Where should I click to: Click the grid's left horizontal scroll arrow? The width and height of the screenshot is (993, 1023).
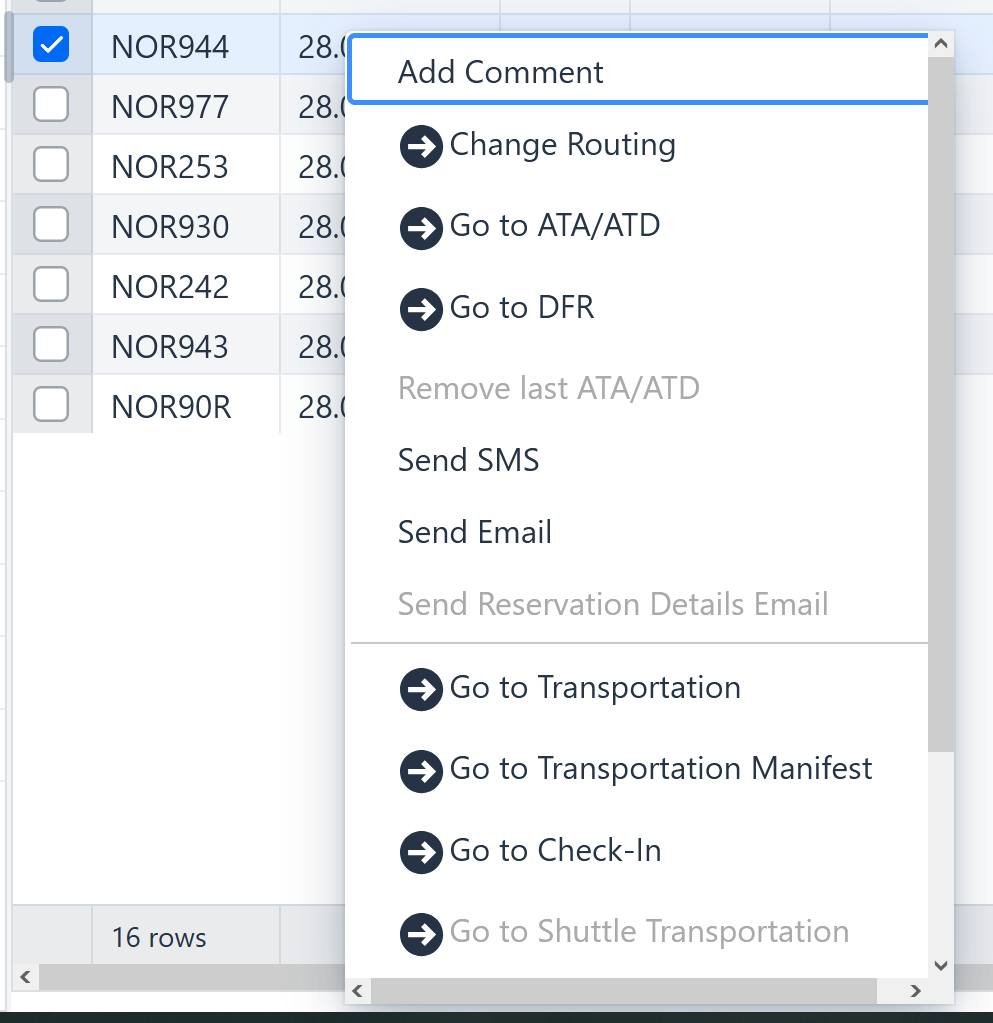26,975
